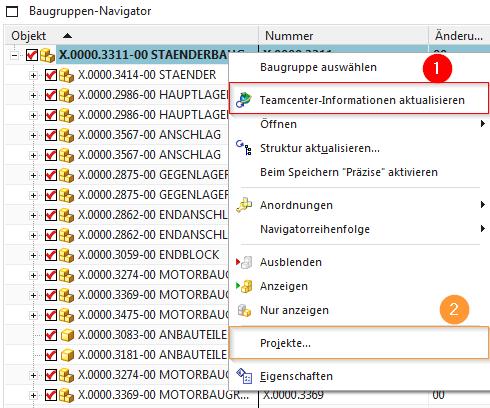Screen dimensions: 490x408
Task: Click the Struktur aktualisieren icon
Action: (x=244, y=148)
